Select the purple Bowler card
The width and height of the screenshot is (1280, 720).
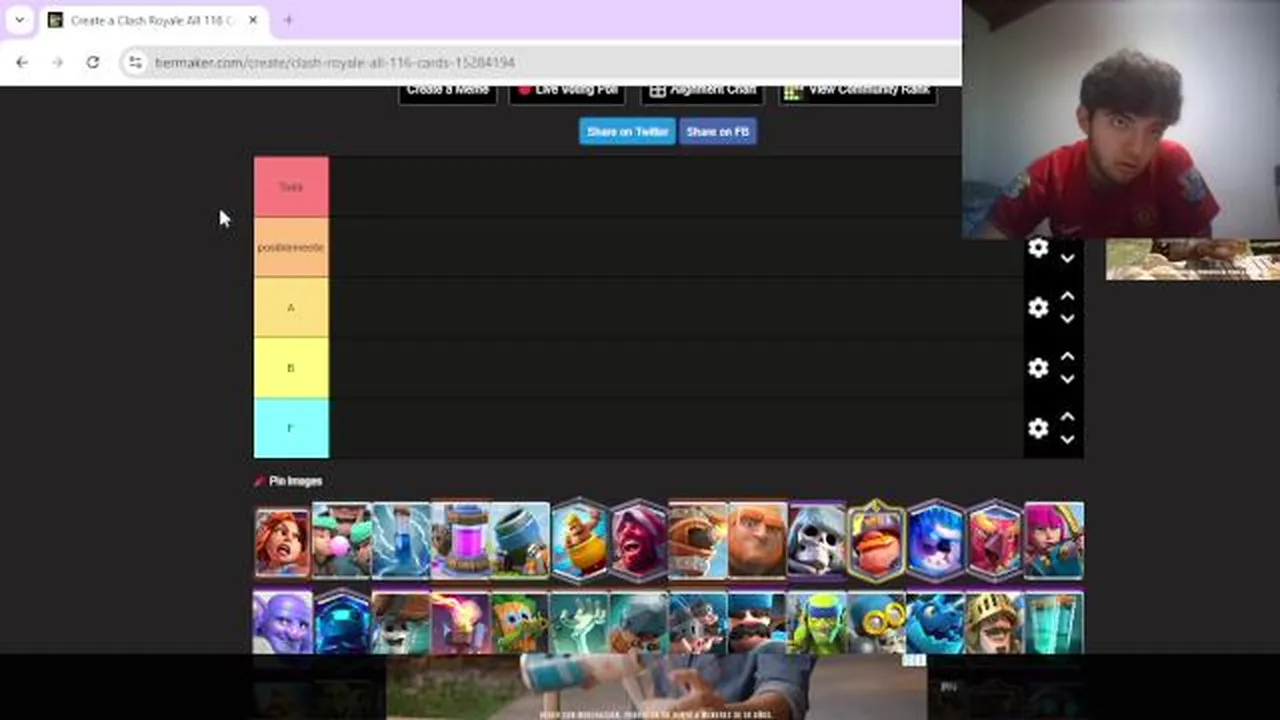pyautogui.click(x=282, y=622)
